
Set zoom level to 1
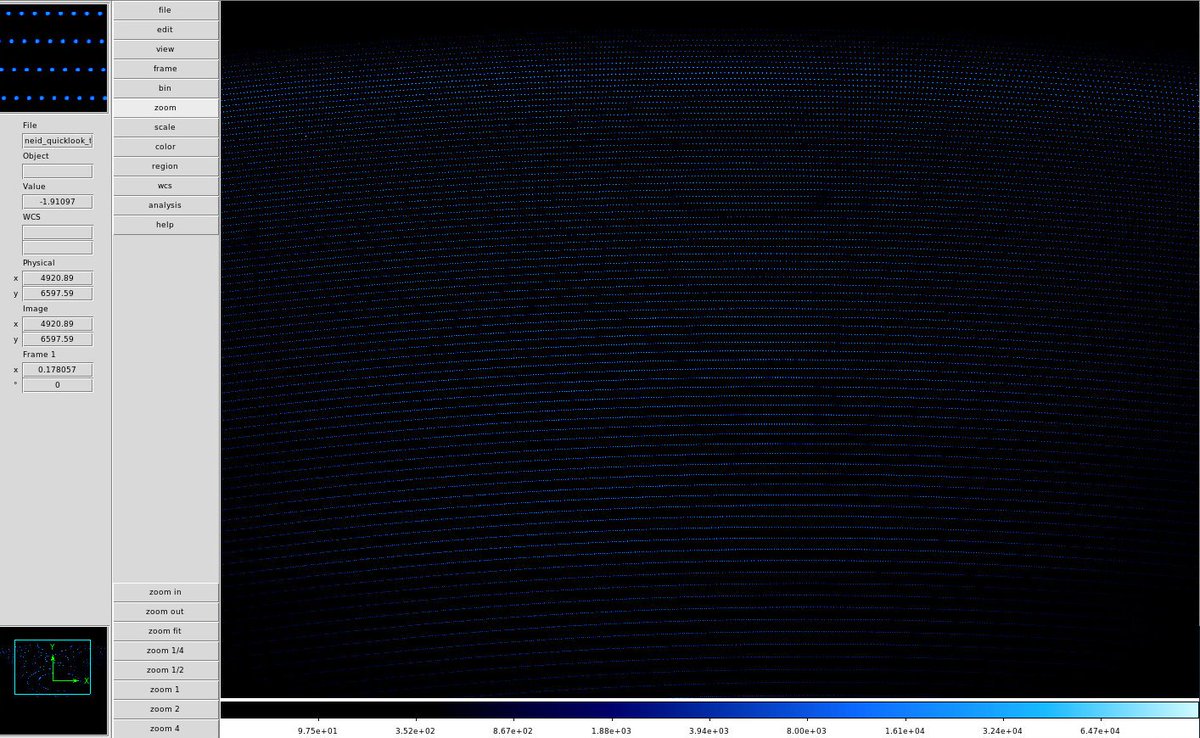point(165,690)
